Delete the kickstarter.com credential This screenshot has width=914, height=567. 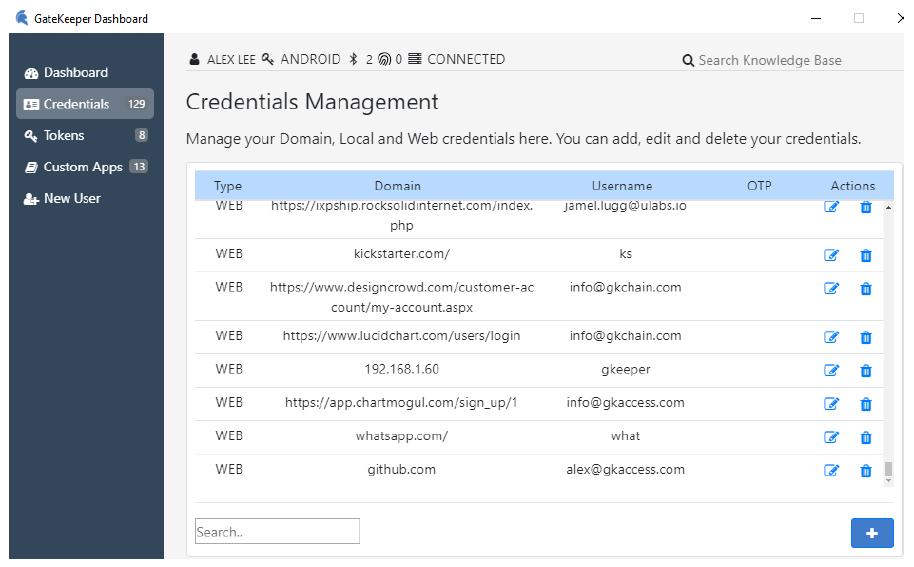coord(866,255)
